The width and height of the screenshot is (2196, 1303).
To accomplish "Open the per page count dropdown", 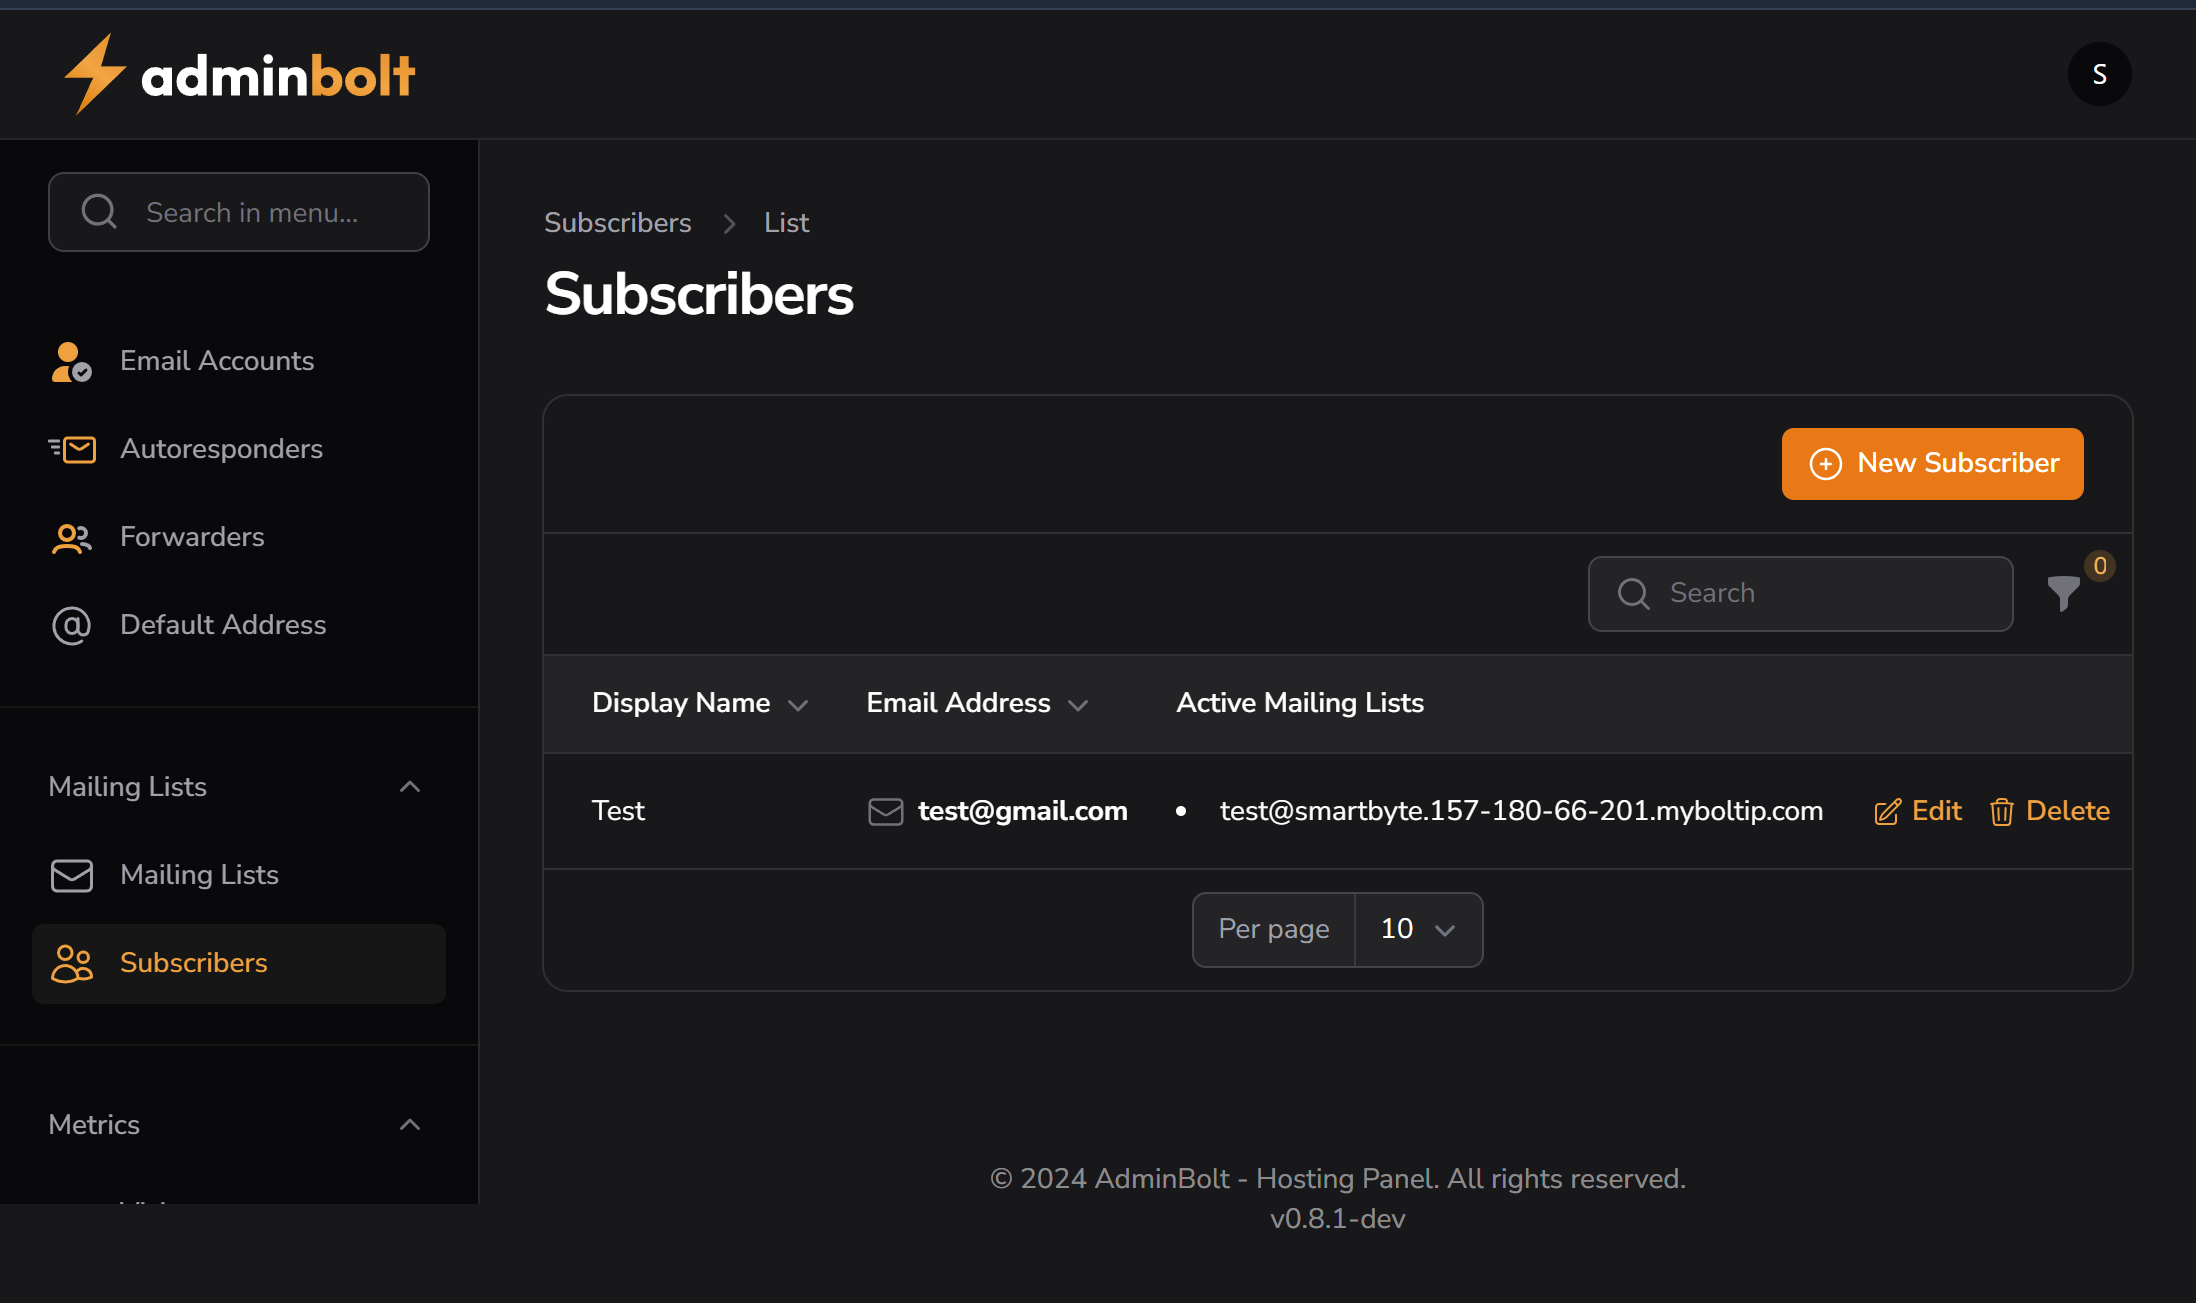I will click(1418, 929).
